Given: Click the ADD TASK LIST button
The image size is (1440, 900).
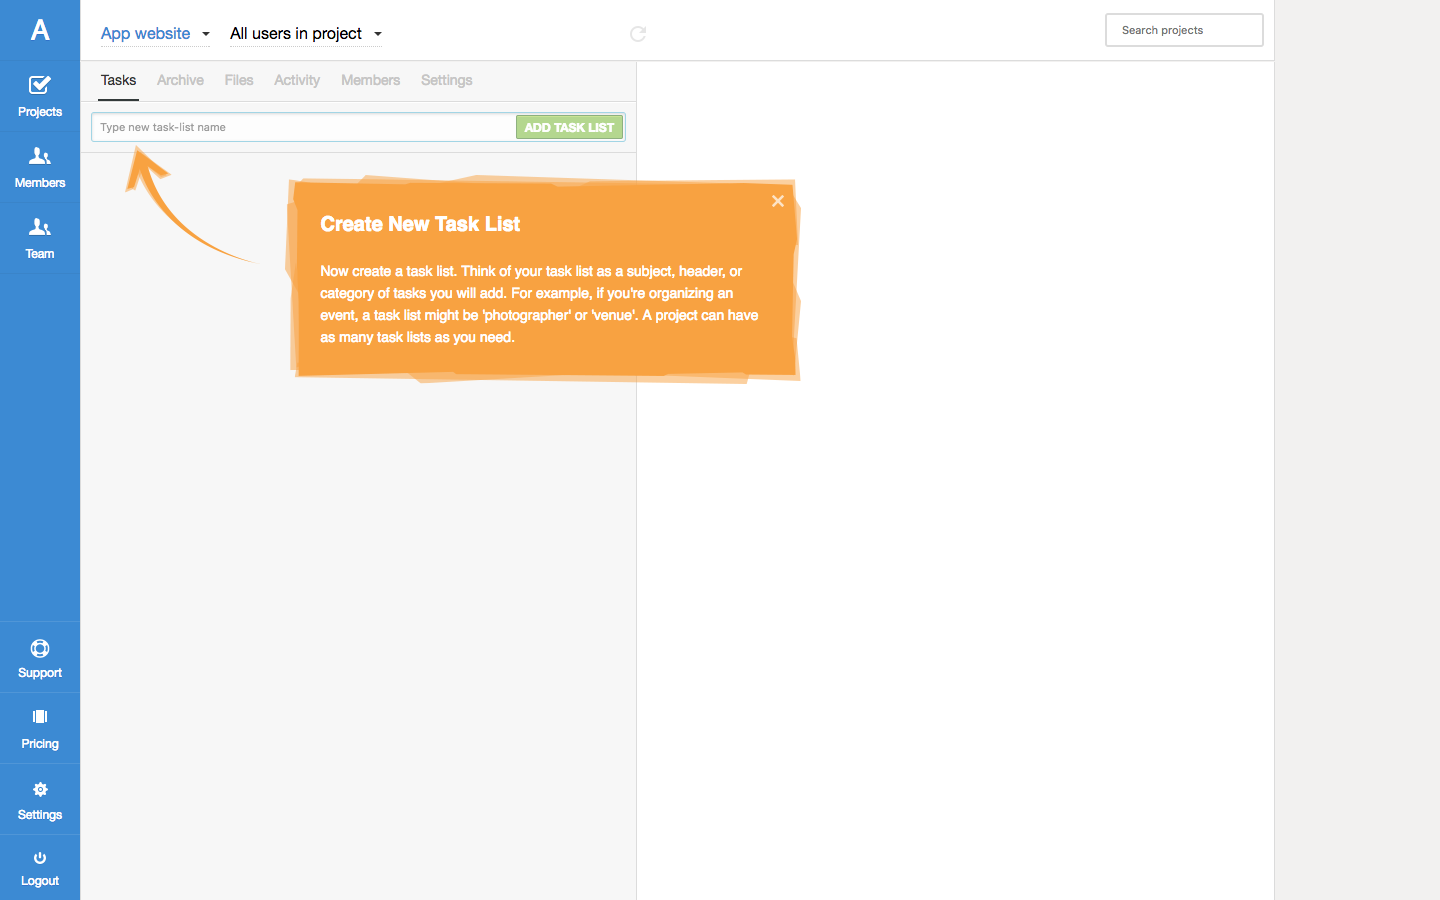Looking at the screenshot, I should [x=569, y=127].
